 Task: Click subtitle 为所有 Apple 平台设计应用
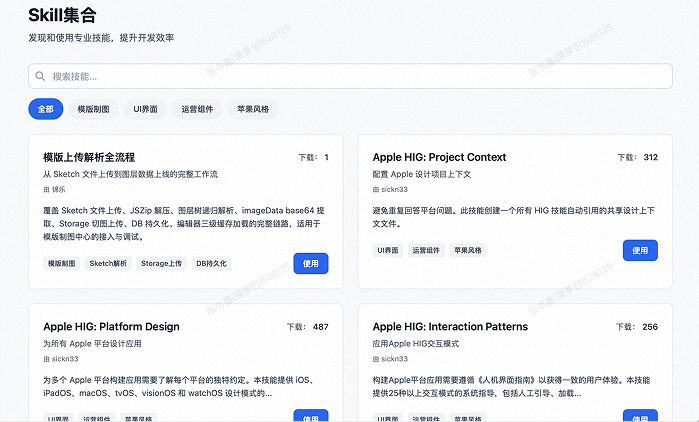pyautogui.click(x=92, y=344)
